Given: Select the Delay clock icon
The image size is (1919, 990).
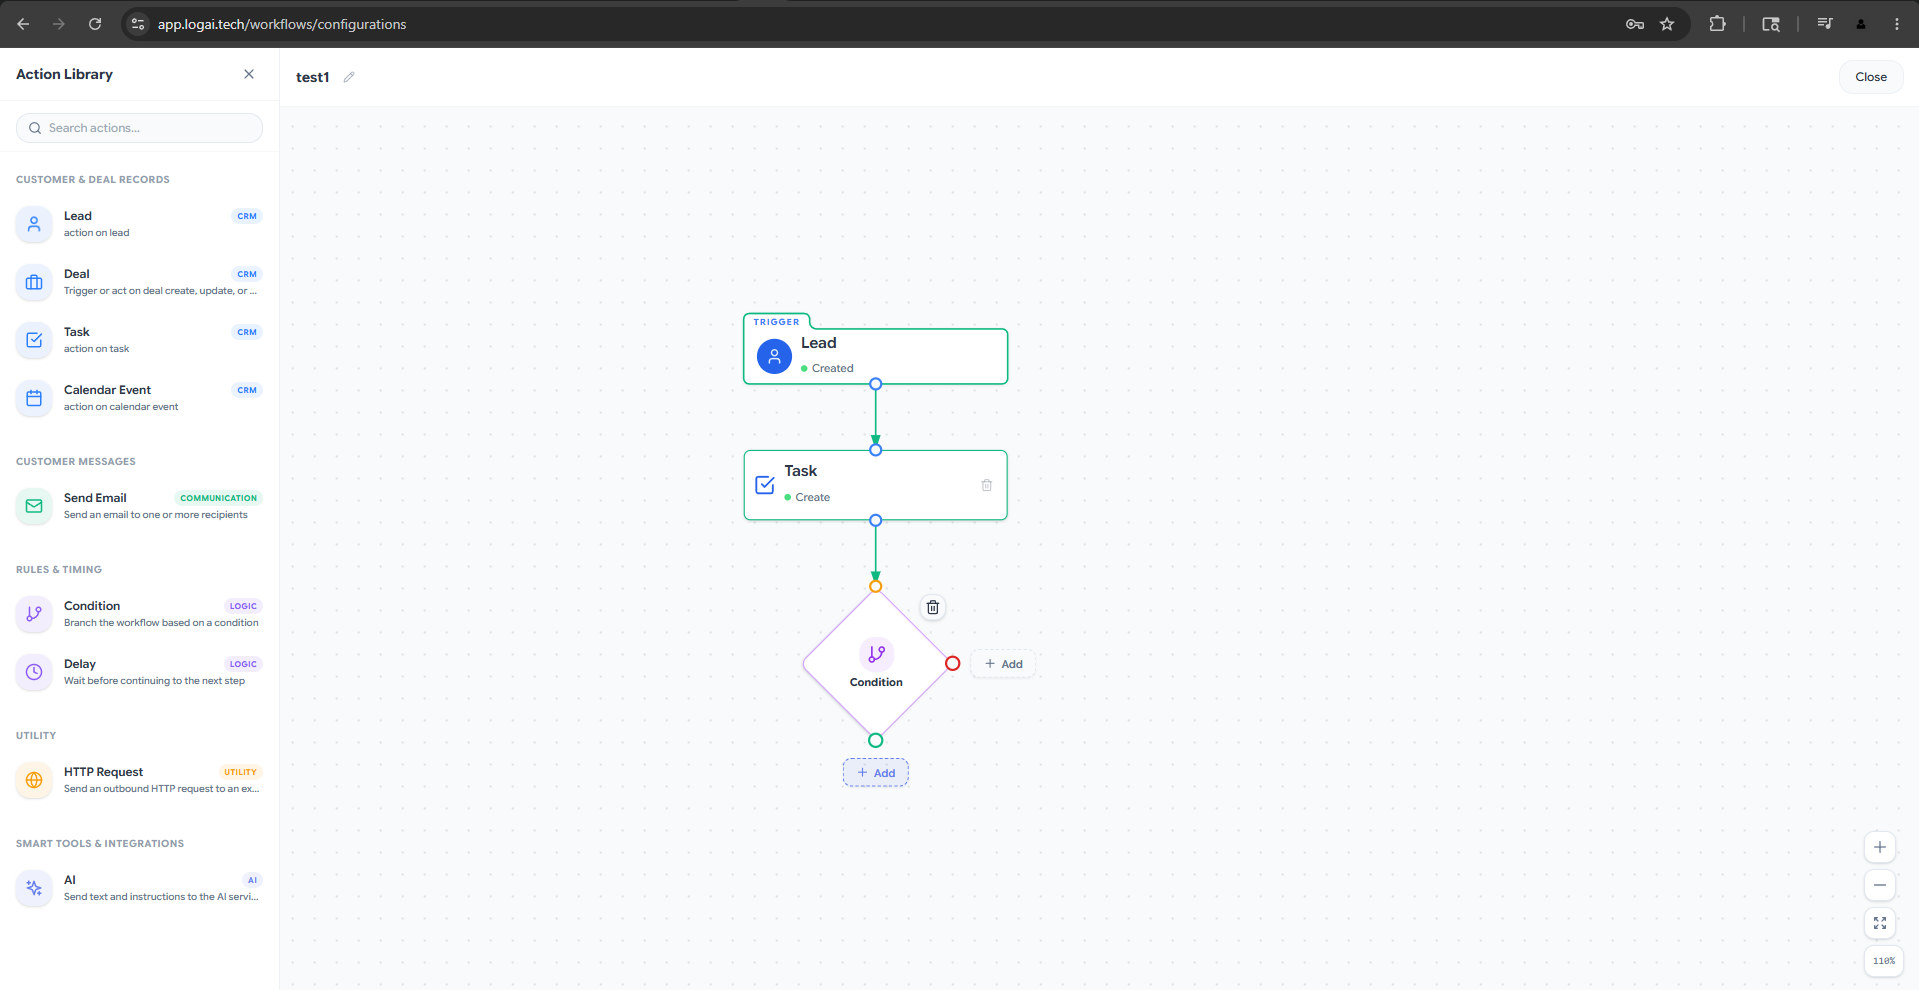Looking at the screenshot, I should [x=34, y=672].
